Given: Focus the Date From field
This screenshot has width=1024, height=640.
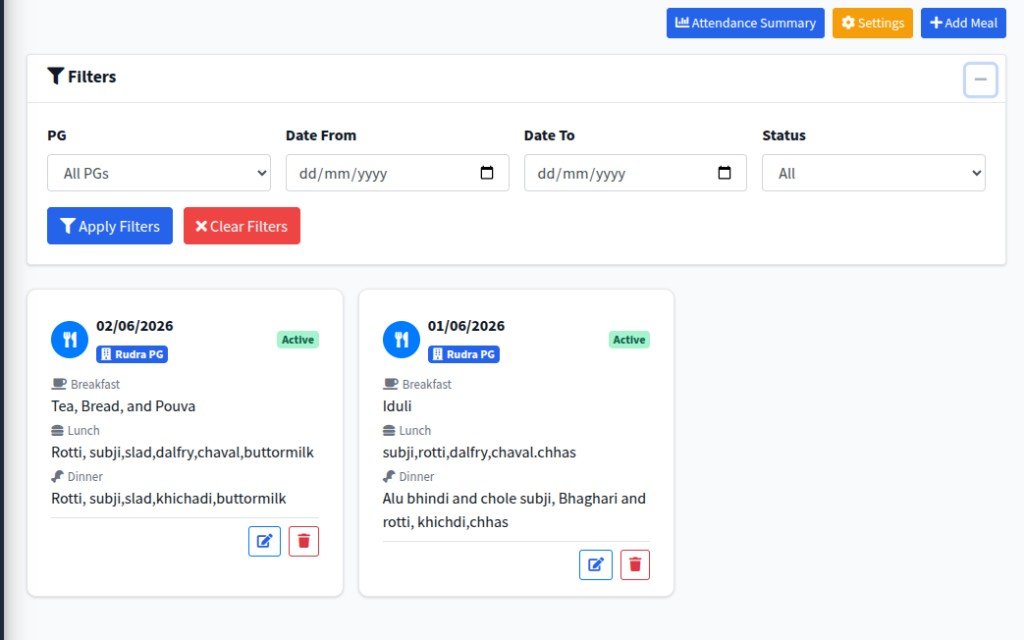Looking at the screenshot, I should (x=397, y=173).
